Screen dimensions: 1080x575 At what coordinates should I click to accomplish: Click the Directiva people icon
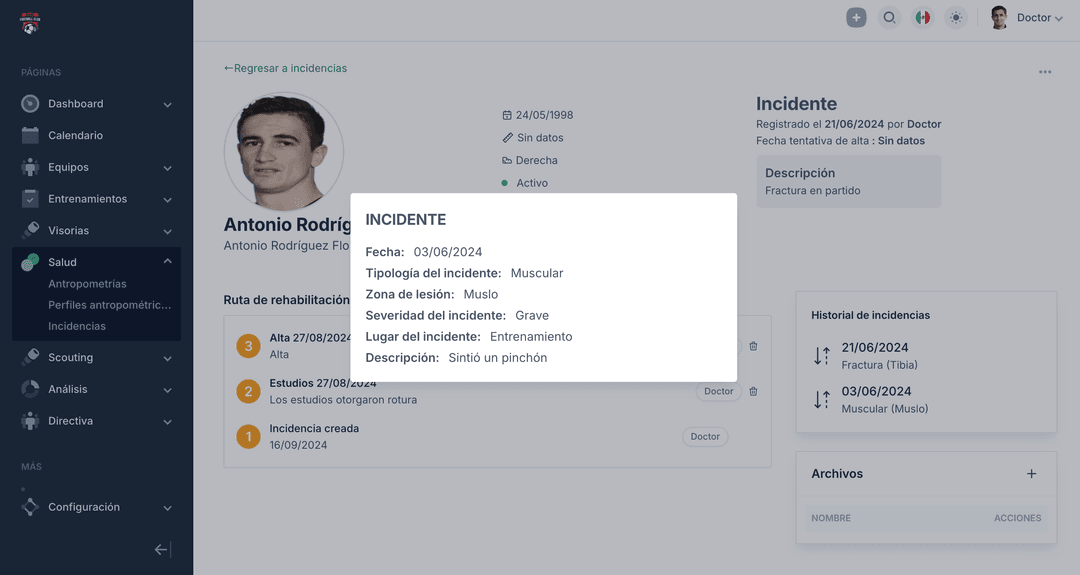30,421
